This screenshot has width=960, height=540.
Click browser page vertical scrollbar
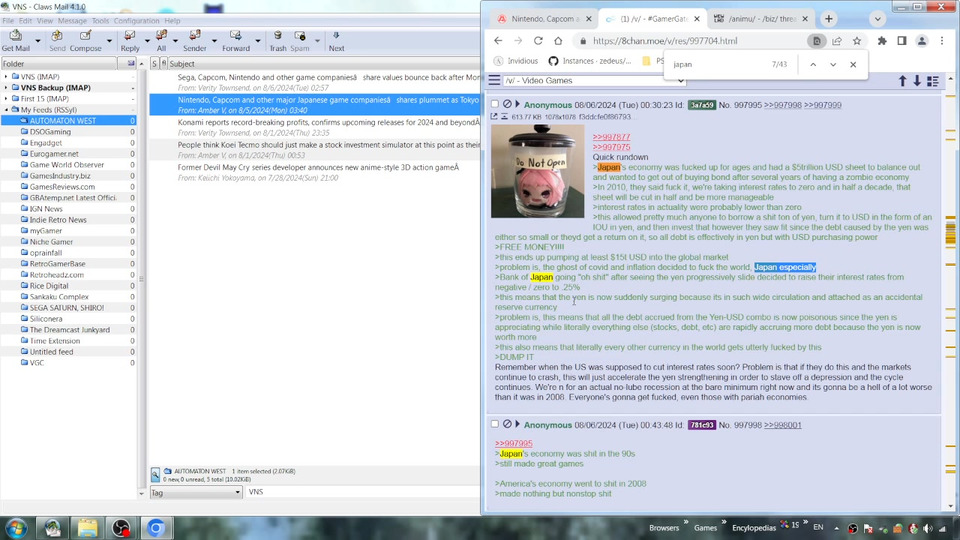(951, 294)
